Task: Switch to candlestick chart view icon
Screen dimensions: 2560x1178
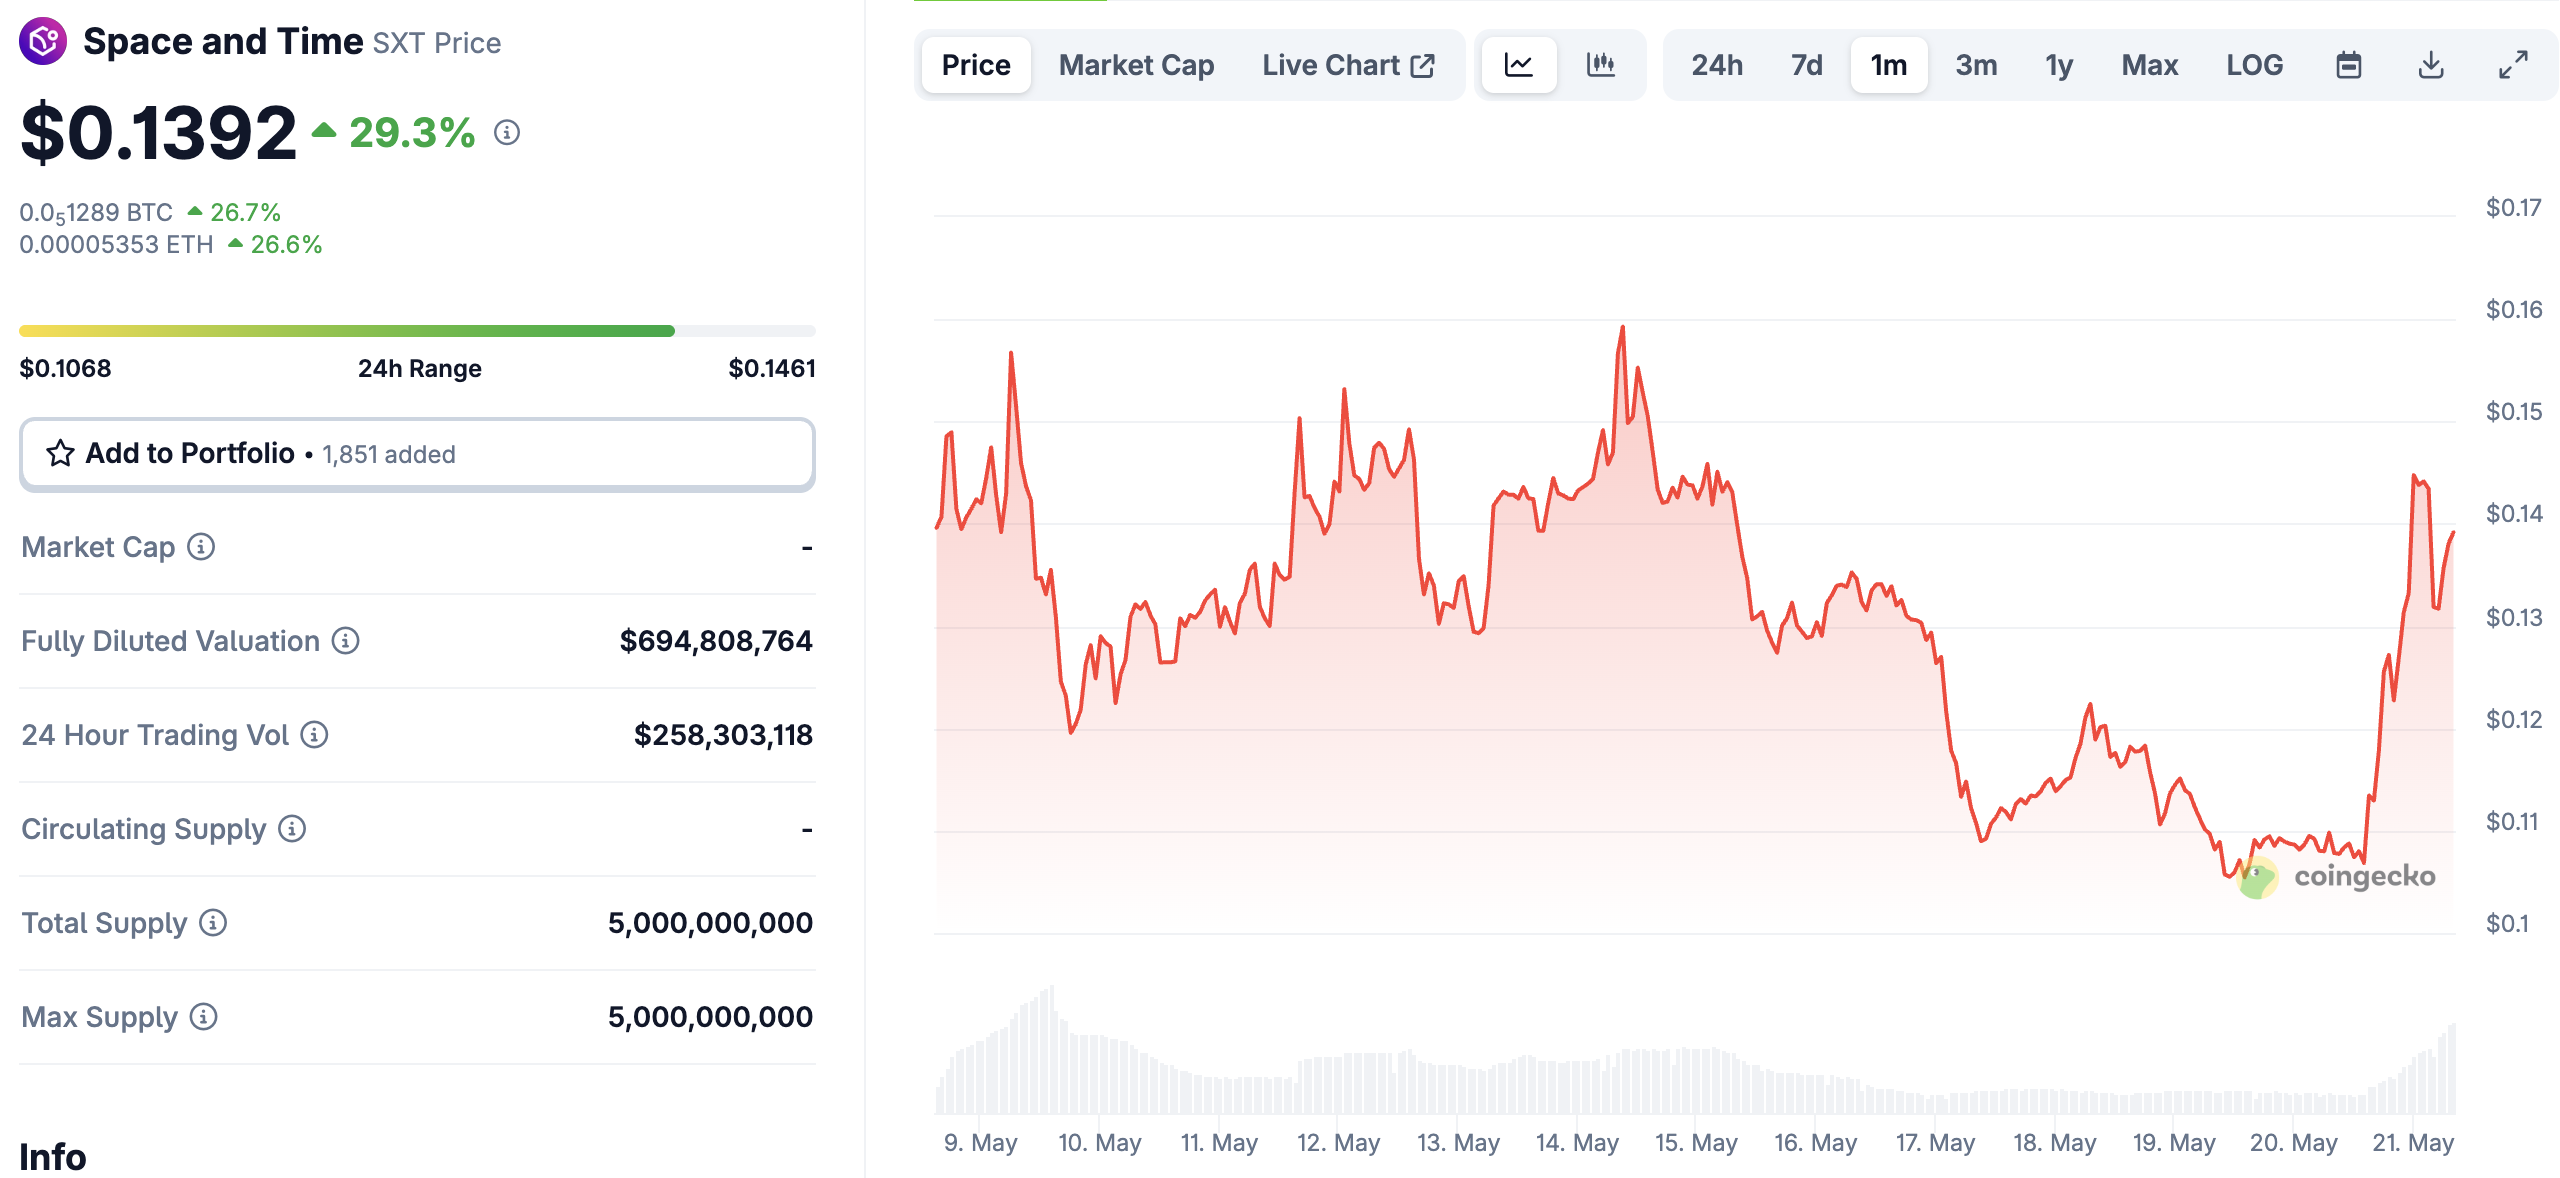Action: point(1601,65)
